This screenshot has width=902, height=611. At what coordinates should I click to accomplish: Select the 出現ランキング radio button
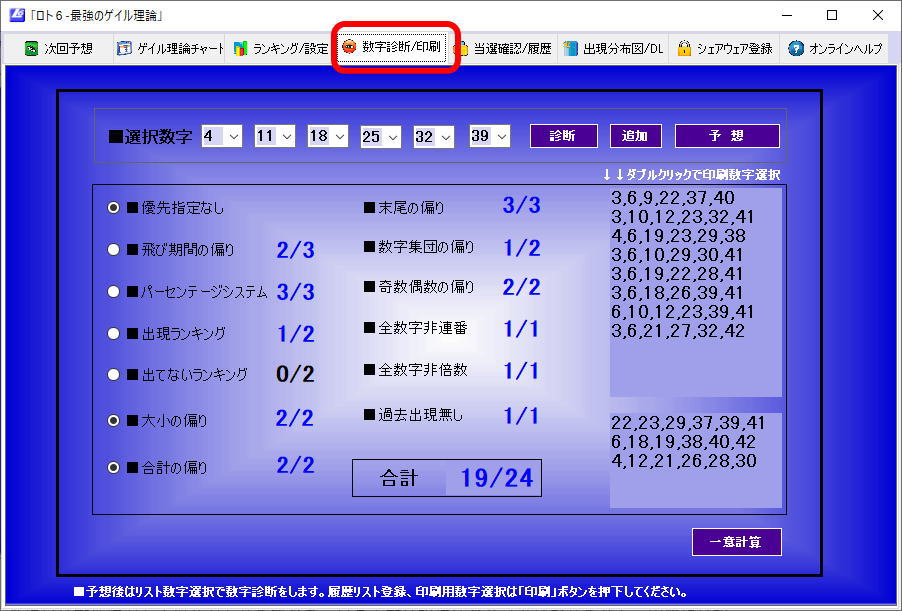(x=114, y=333)
